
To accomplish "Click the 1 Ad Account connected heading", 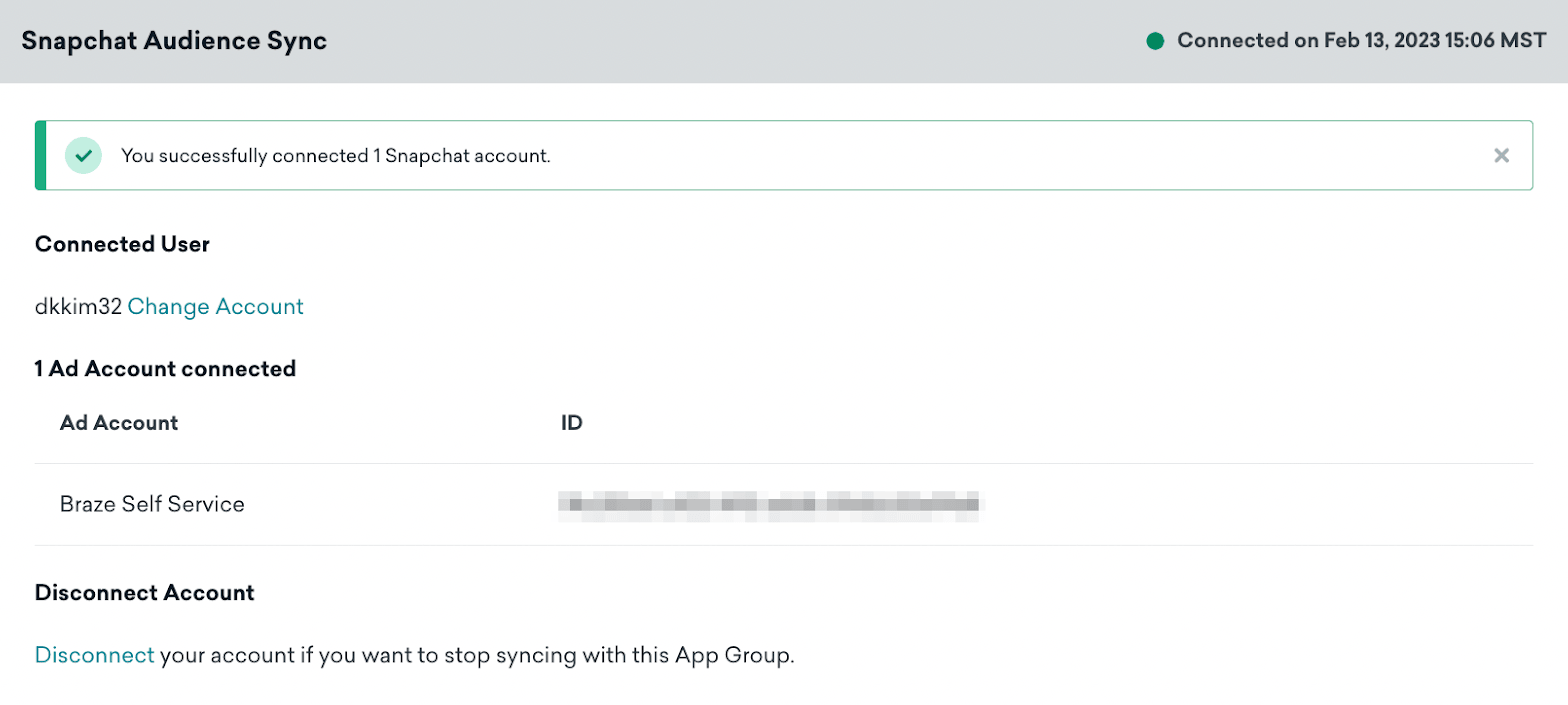I will (165, 369).
